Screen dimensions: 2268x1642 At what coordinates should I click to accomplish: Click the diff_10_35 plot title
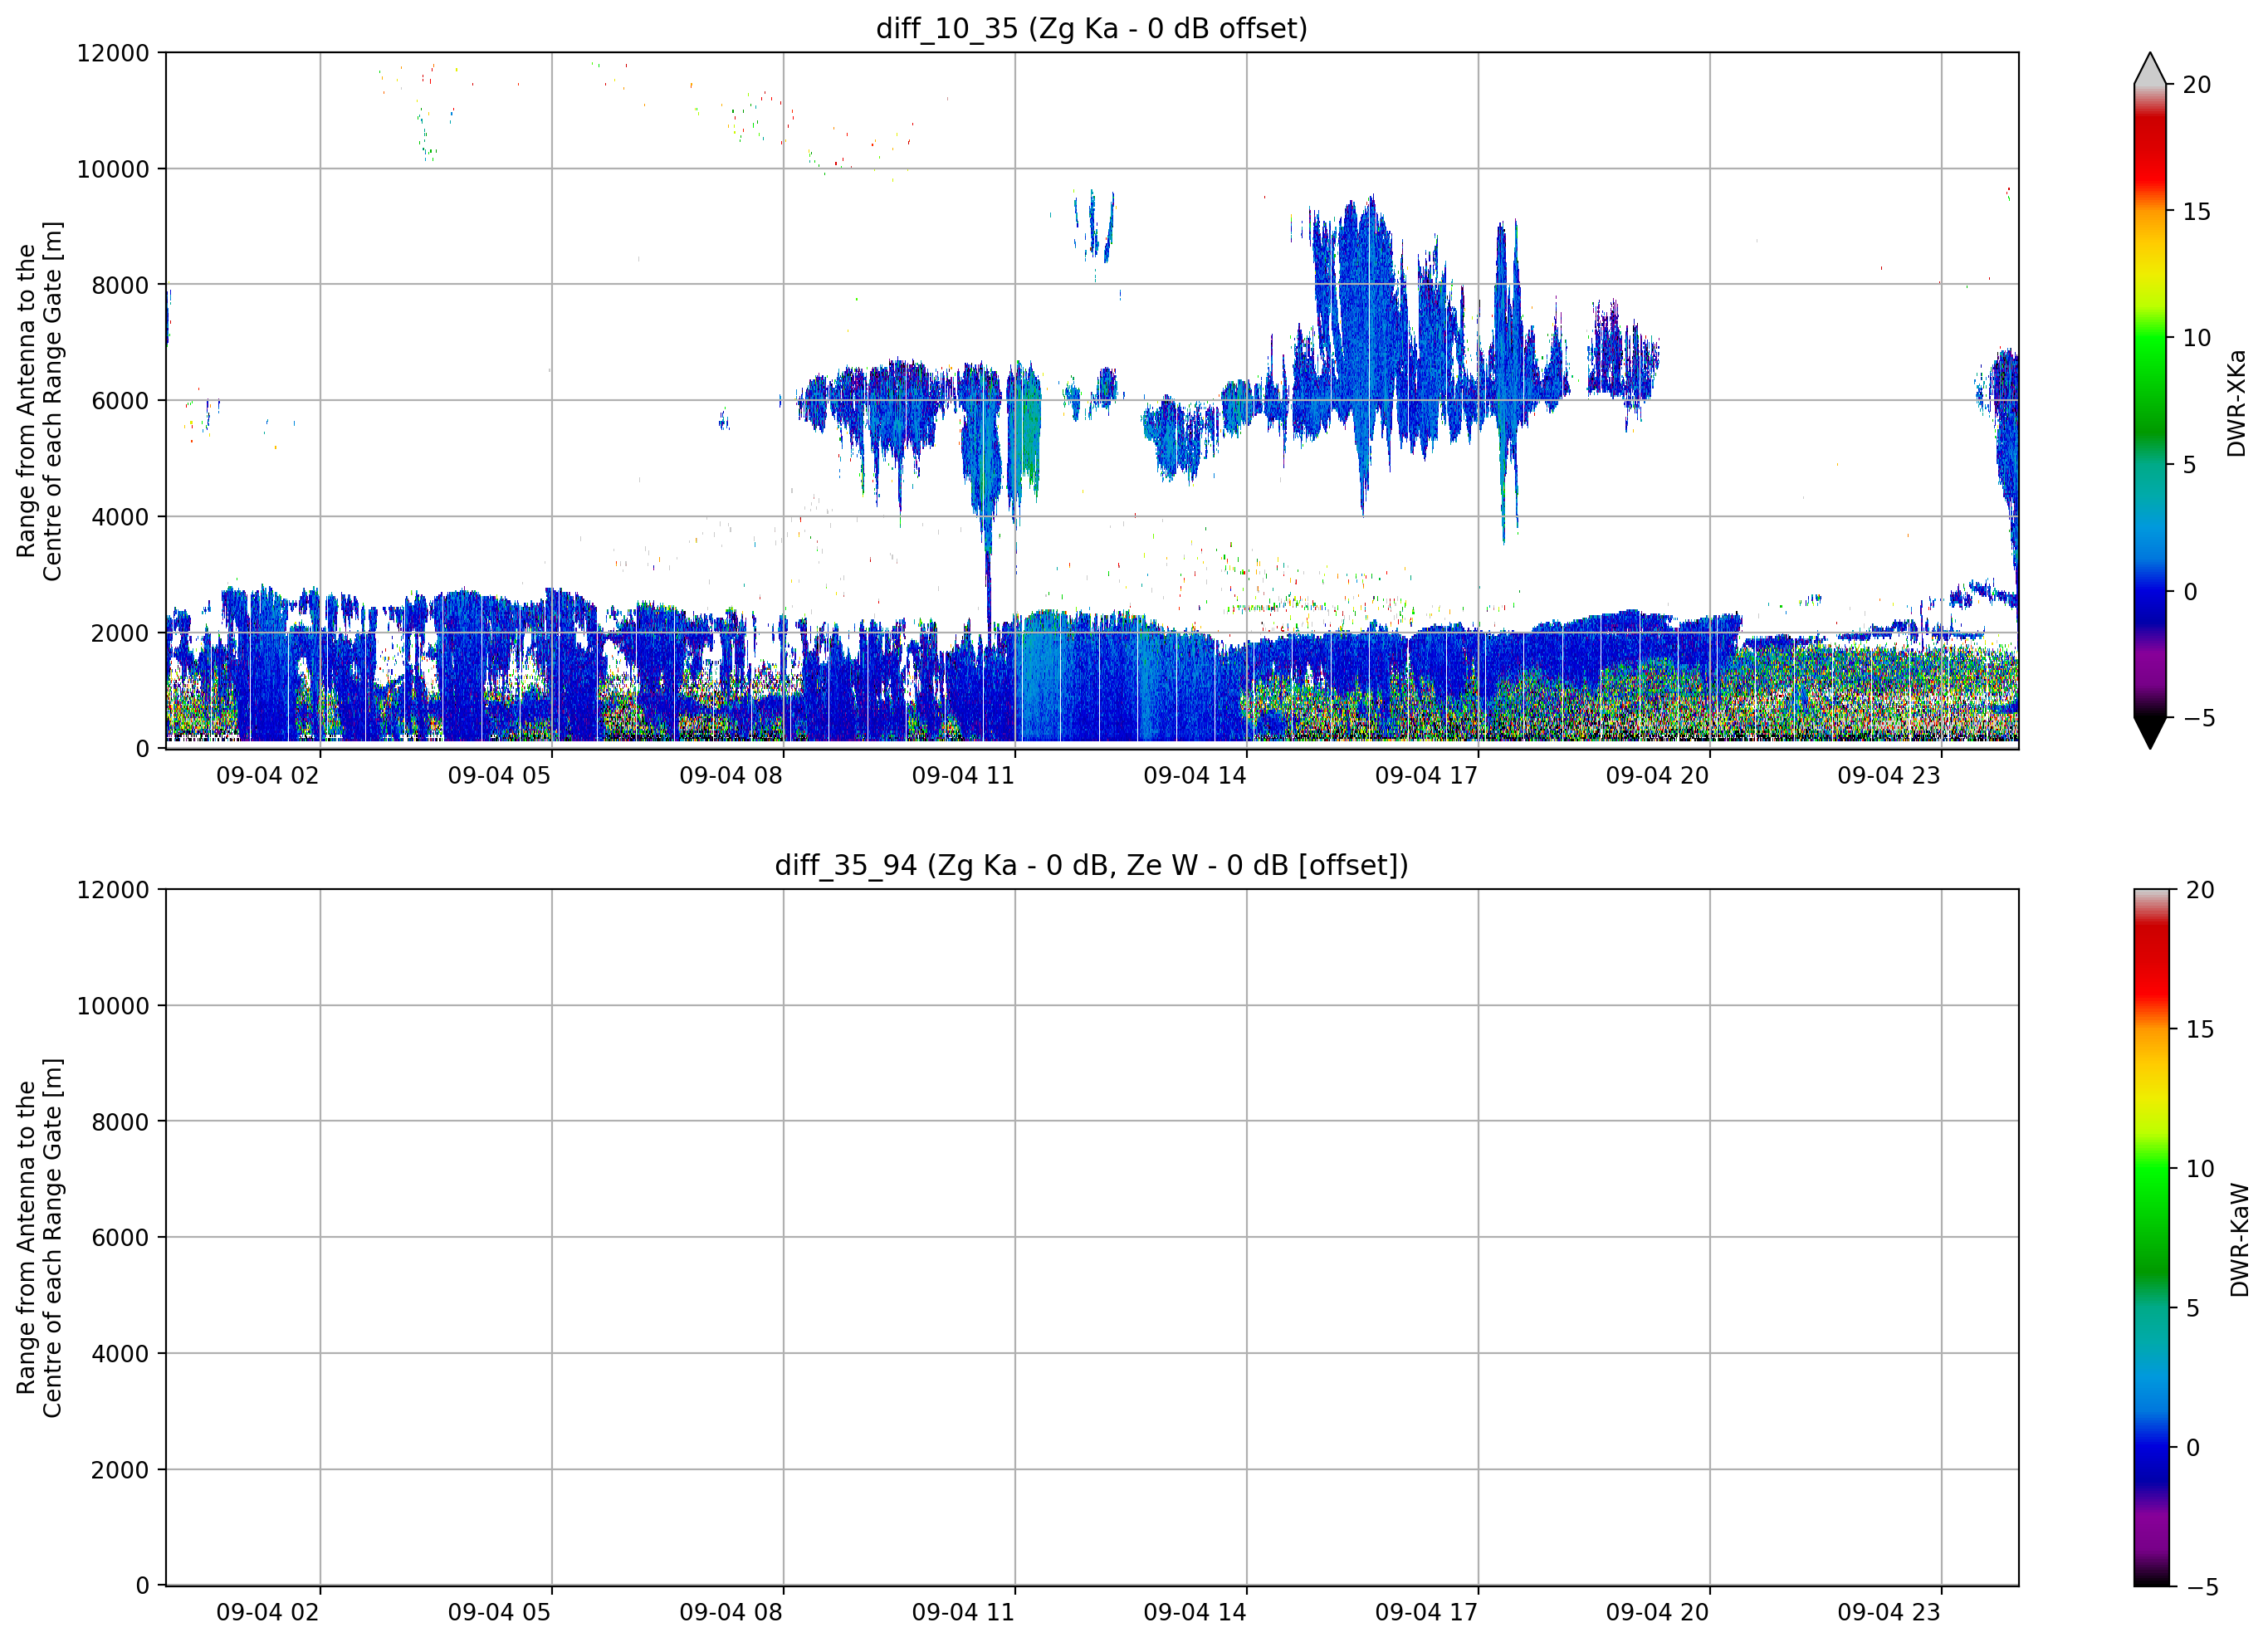[x=1091, y=28]
